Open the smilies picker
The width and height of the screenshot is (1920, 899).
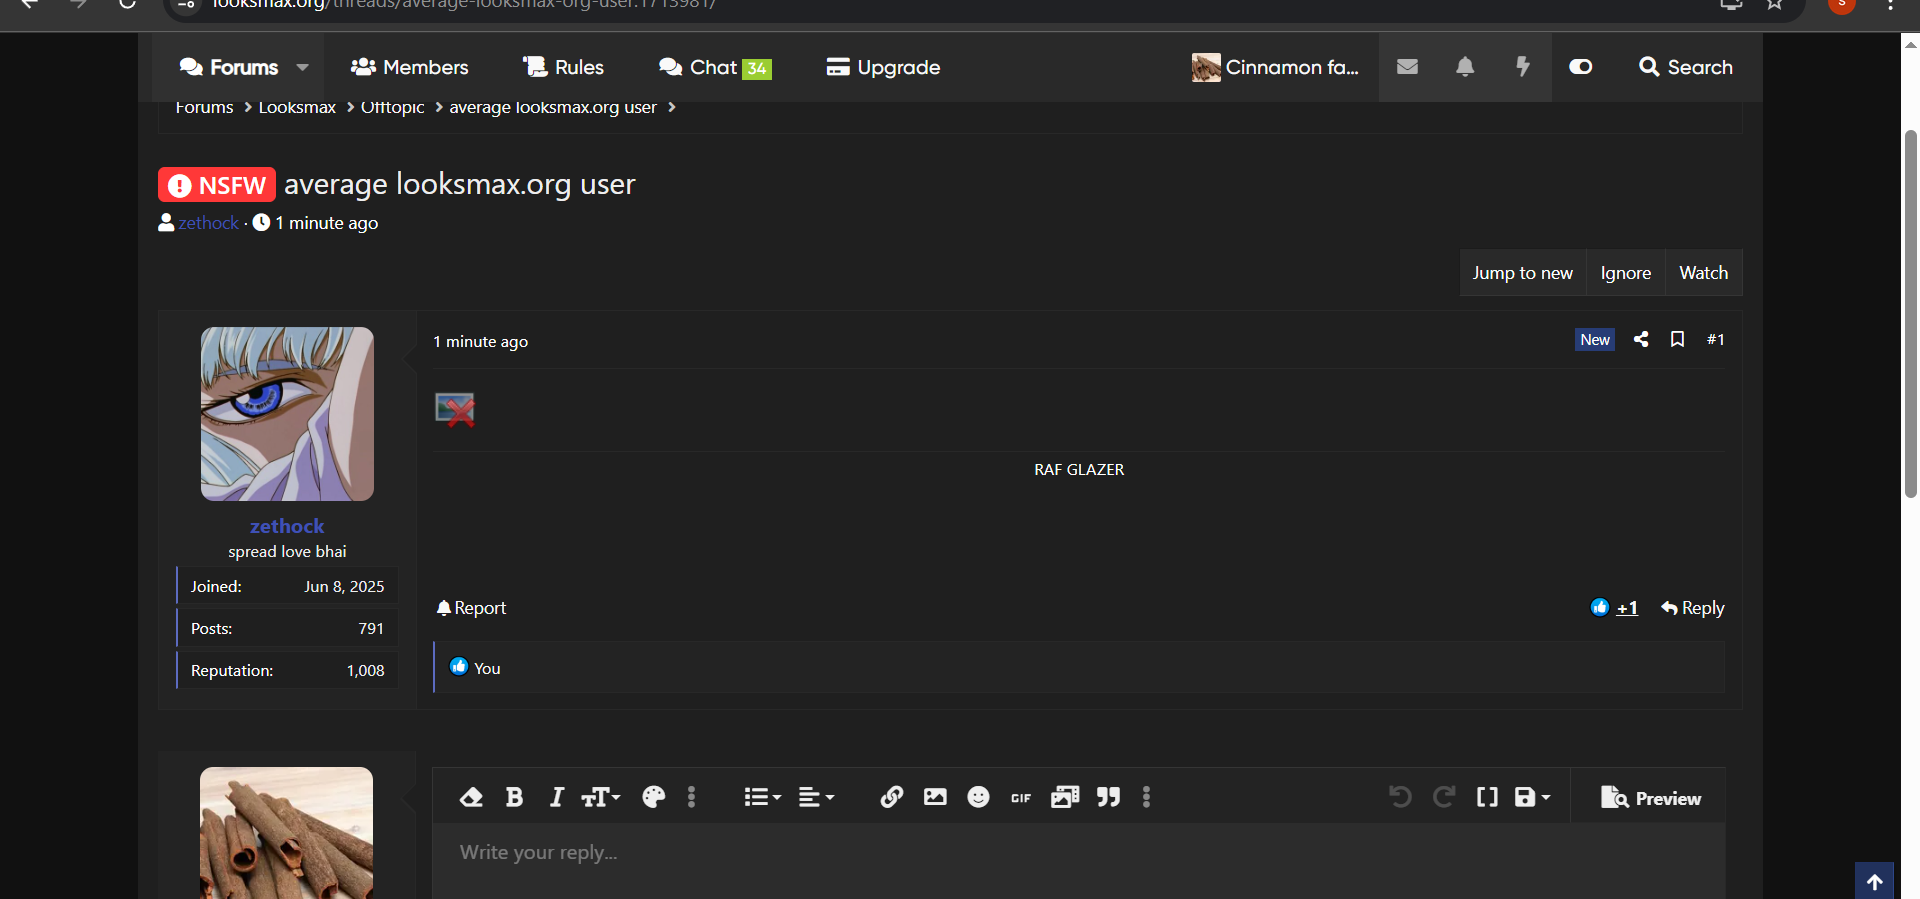978,797
